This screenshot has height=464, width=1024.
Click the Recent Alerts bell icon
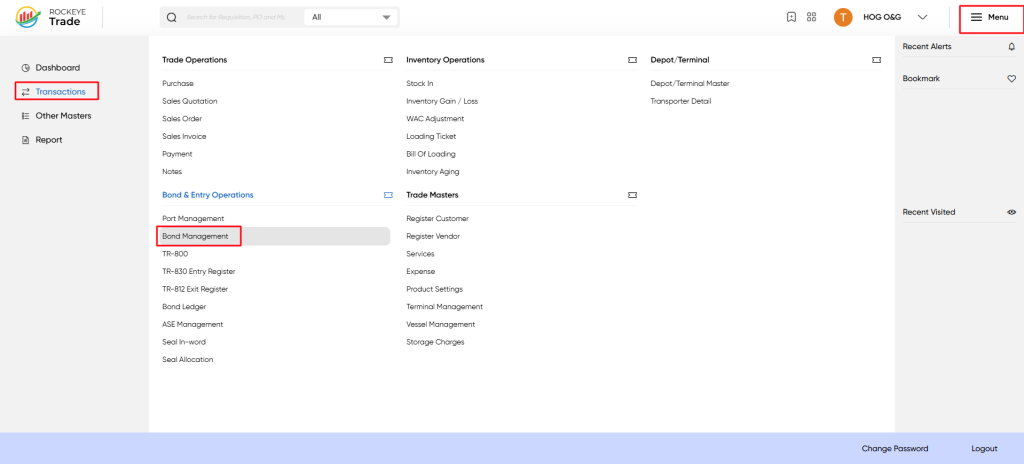pos(1012,46)
